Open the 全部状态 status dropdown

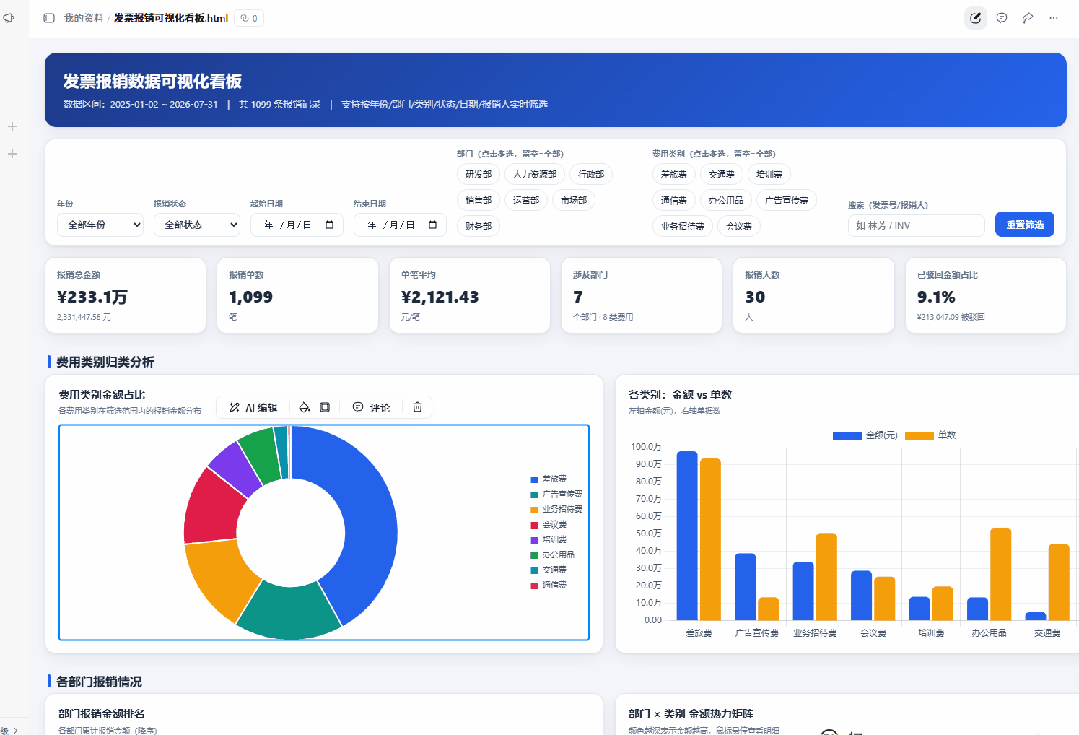pyautogui.click(x=197, y=225)
